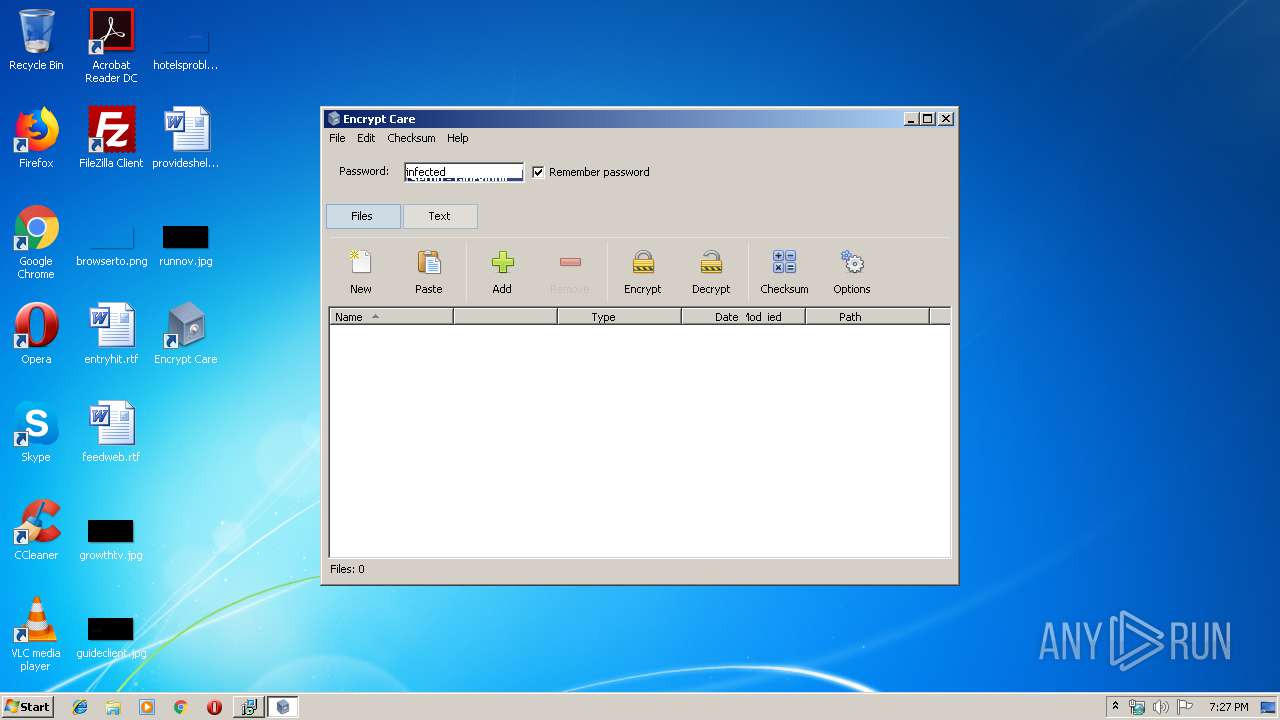Close the Encrypt Care window
This screenshot has height=720, width=1280.
[x=946, y=118]
